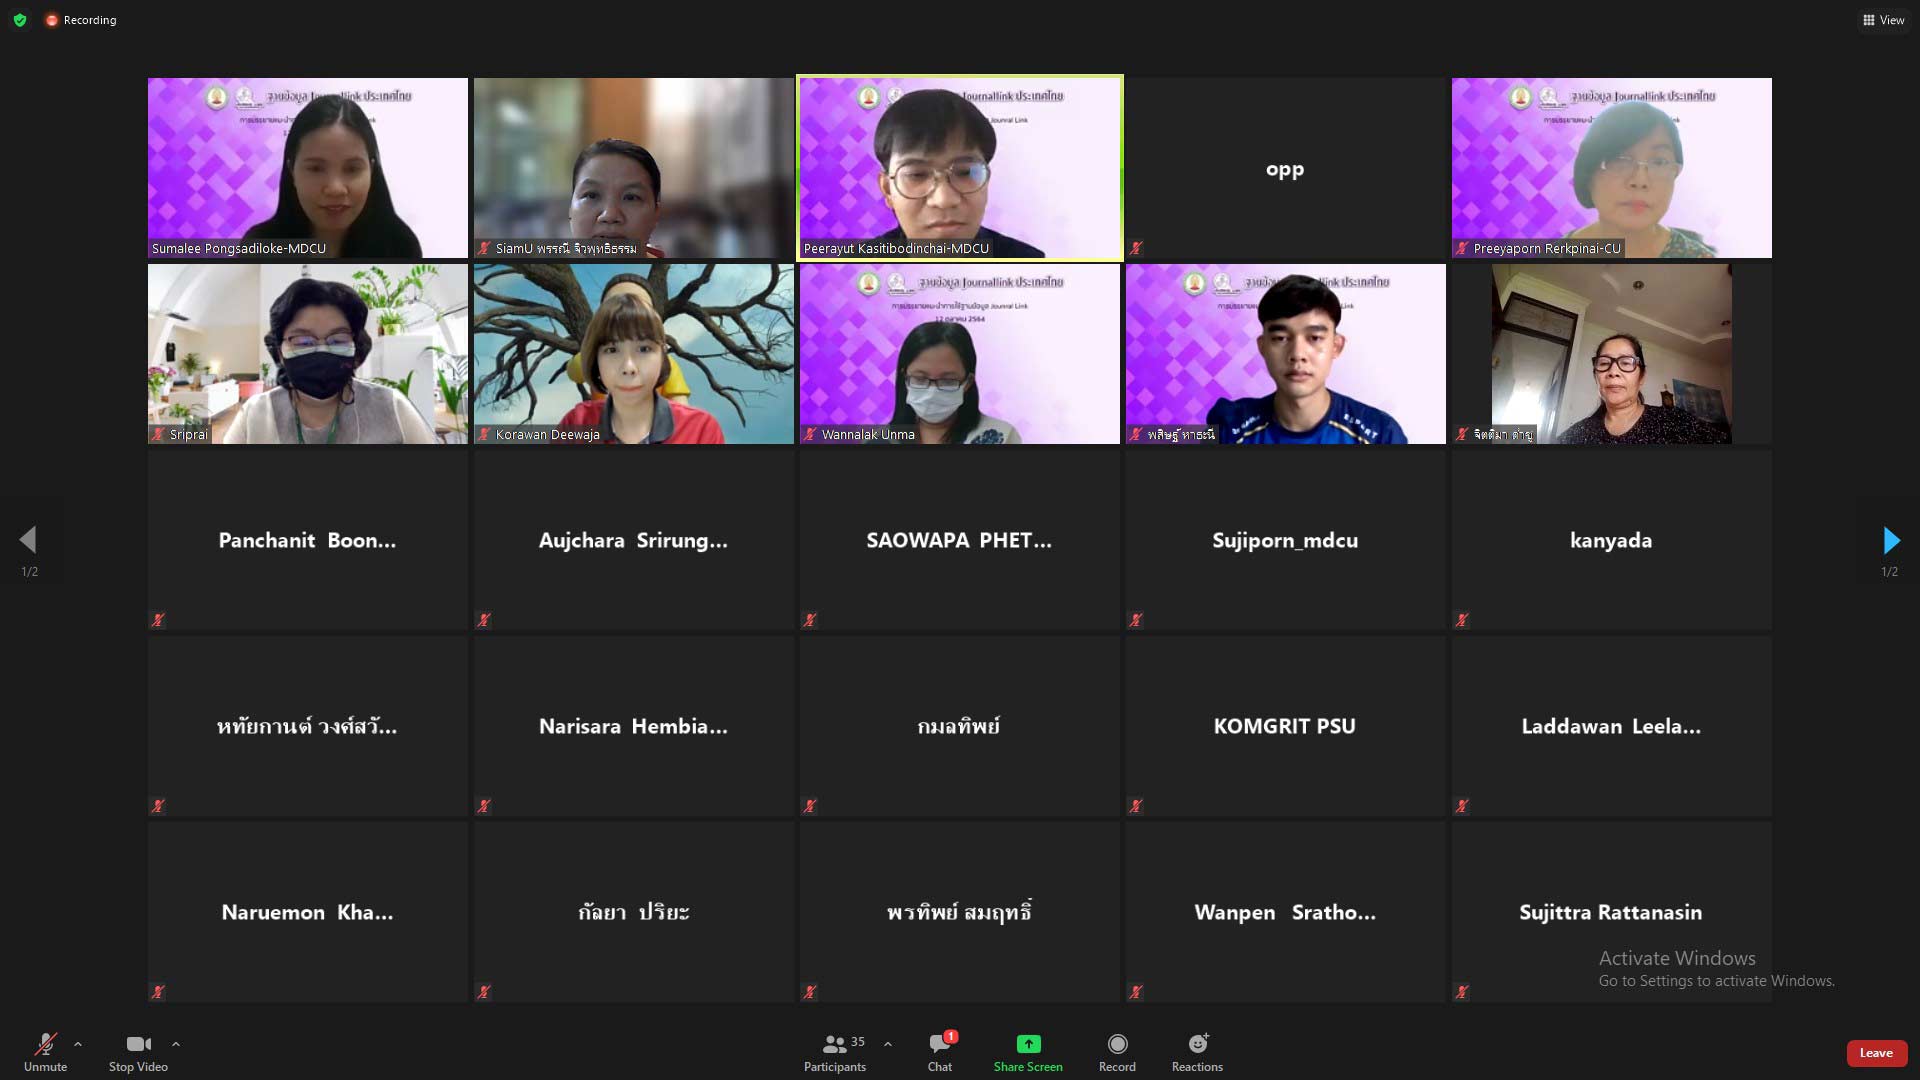Unmute the microphone
1920x1080 pixels.
(x=45, y=1045)
